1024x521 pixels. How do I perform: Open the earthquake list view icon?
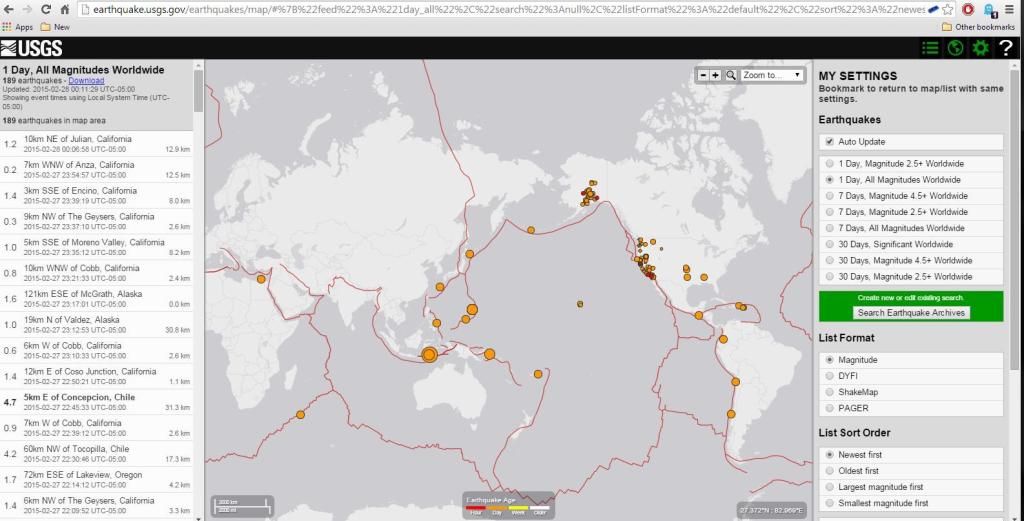pos(930,48)
